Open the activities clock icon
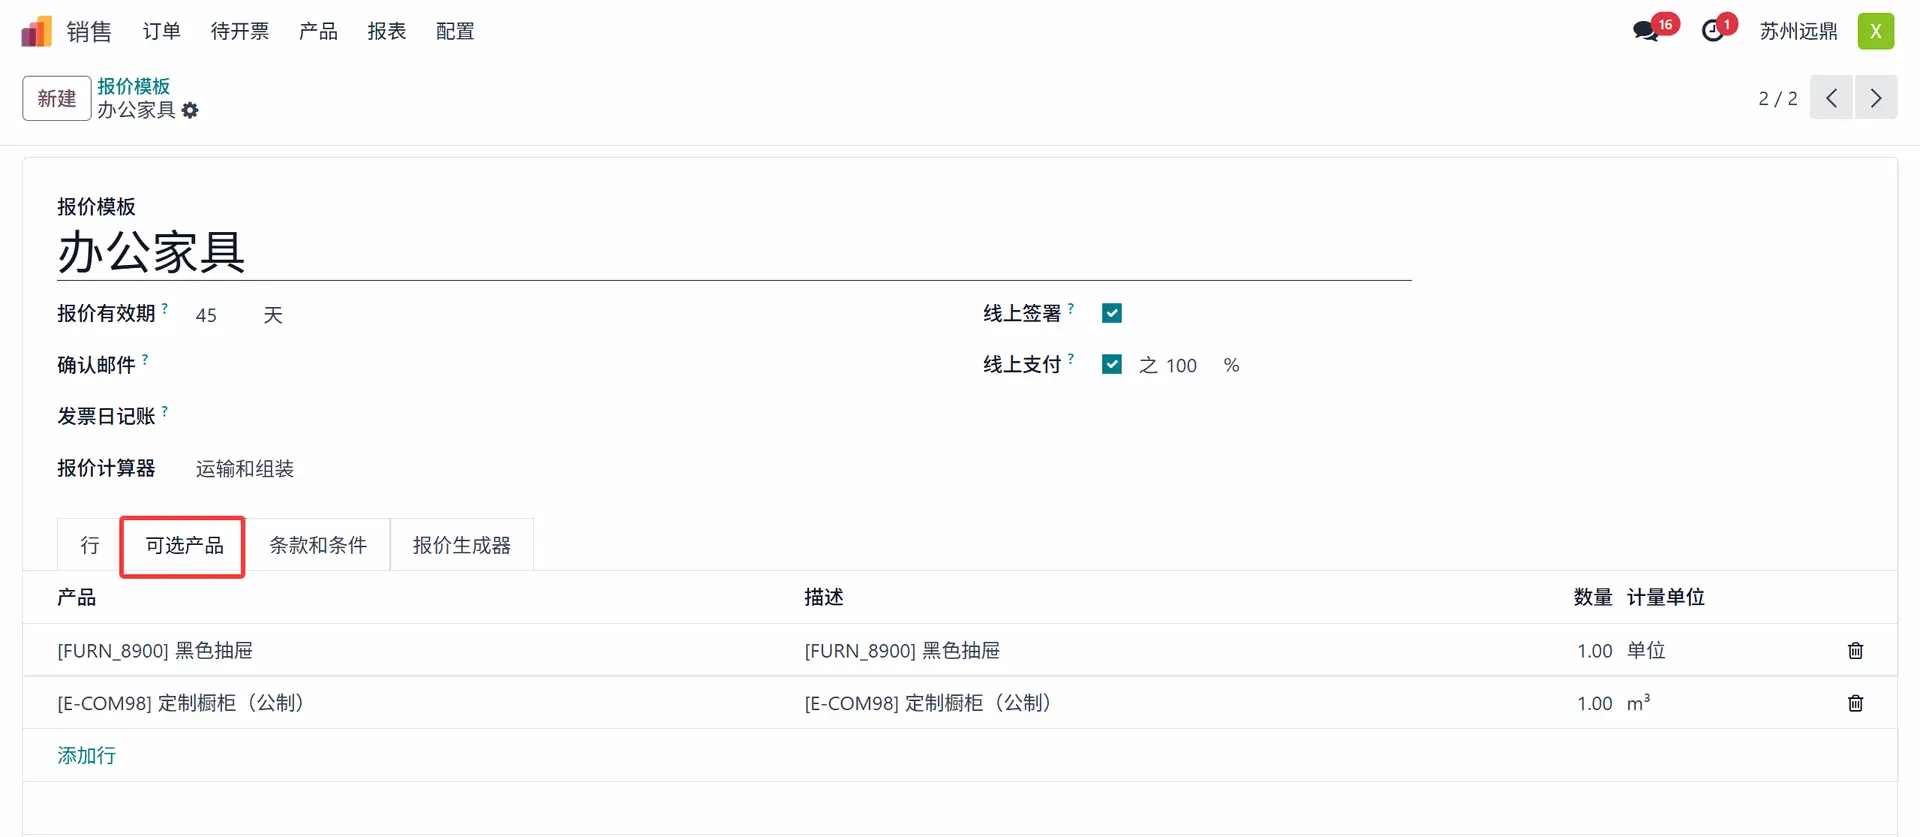The image size is (1920, 837). point(1713,32)
